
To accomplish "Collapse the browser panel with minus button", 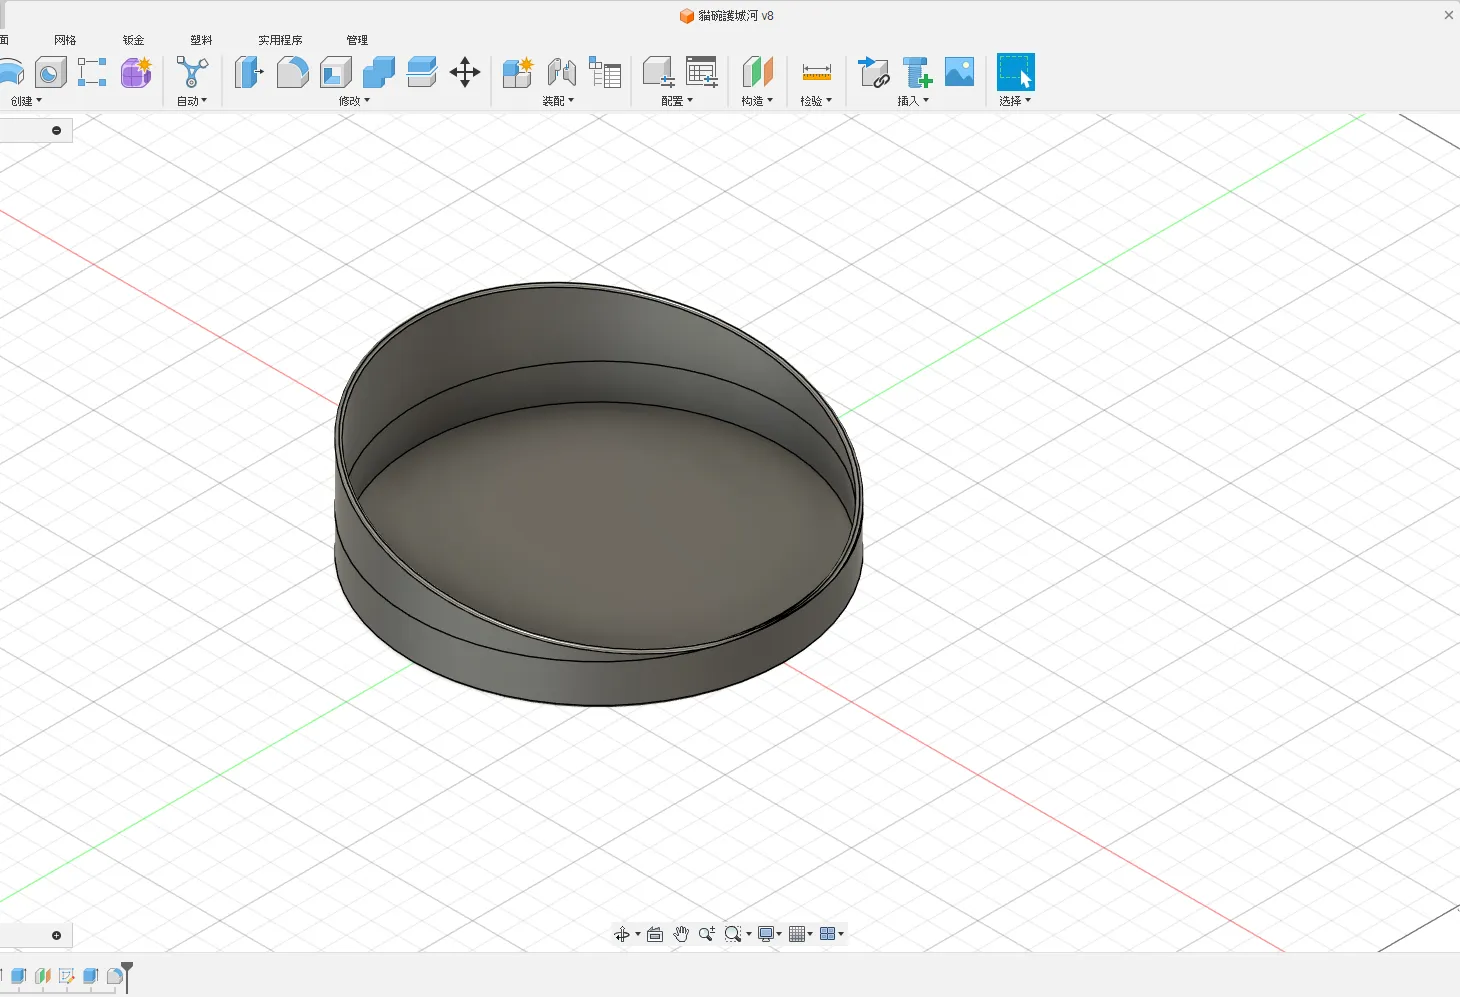I will [x=56, y=130].
